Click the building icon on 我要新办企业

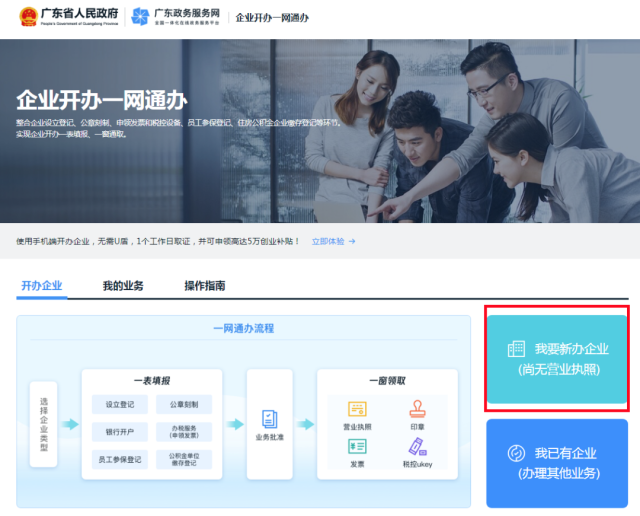(x=516, y=349)
